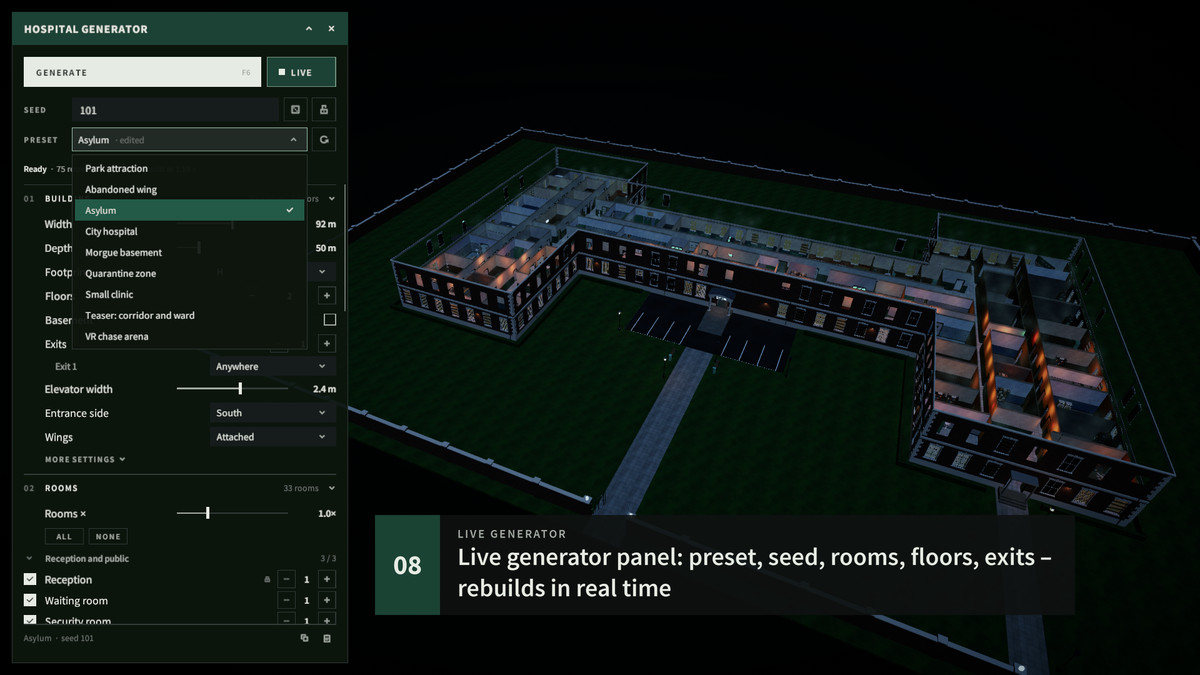Screen dimensions: 1200x675
Task: Close the Hospital Generator panel
Action: tap(332, 29)
